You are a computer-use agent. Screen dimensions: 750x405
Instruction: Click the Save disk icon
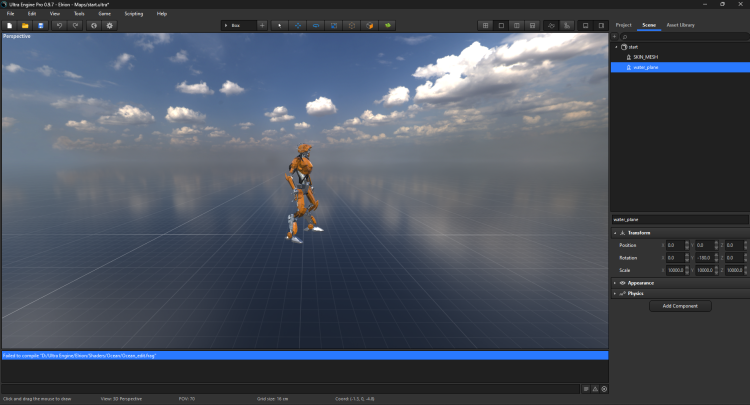point(41,25)
